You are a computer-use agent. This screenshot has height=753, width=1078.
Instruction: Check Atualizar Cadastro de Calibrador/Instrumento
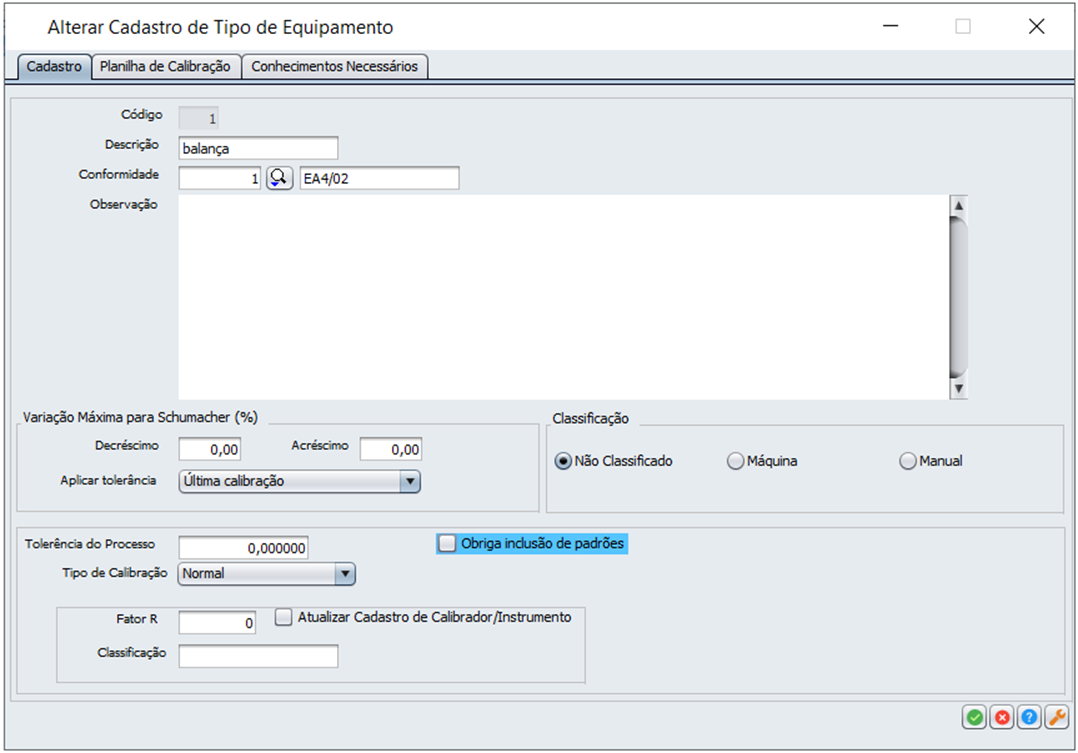pos(283,617)
